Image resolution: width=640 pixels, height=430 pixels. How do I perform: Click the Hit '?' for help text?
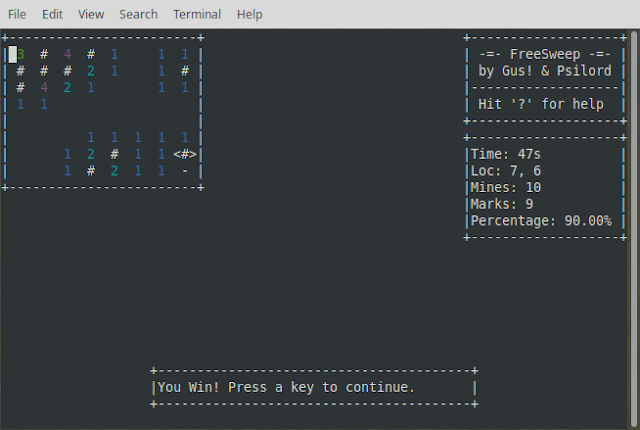[541, 104]
